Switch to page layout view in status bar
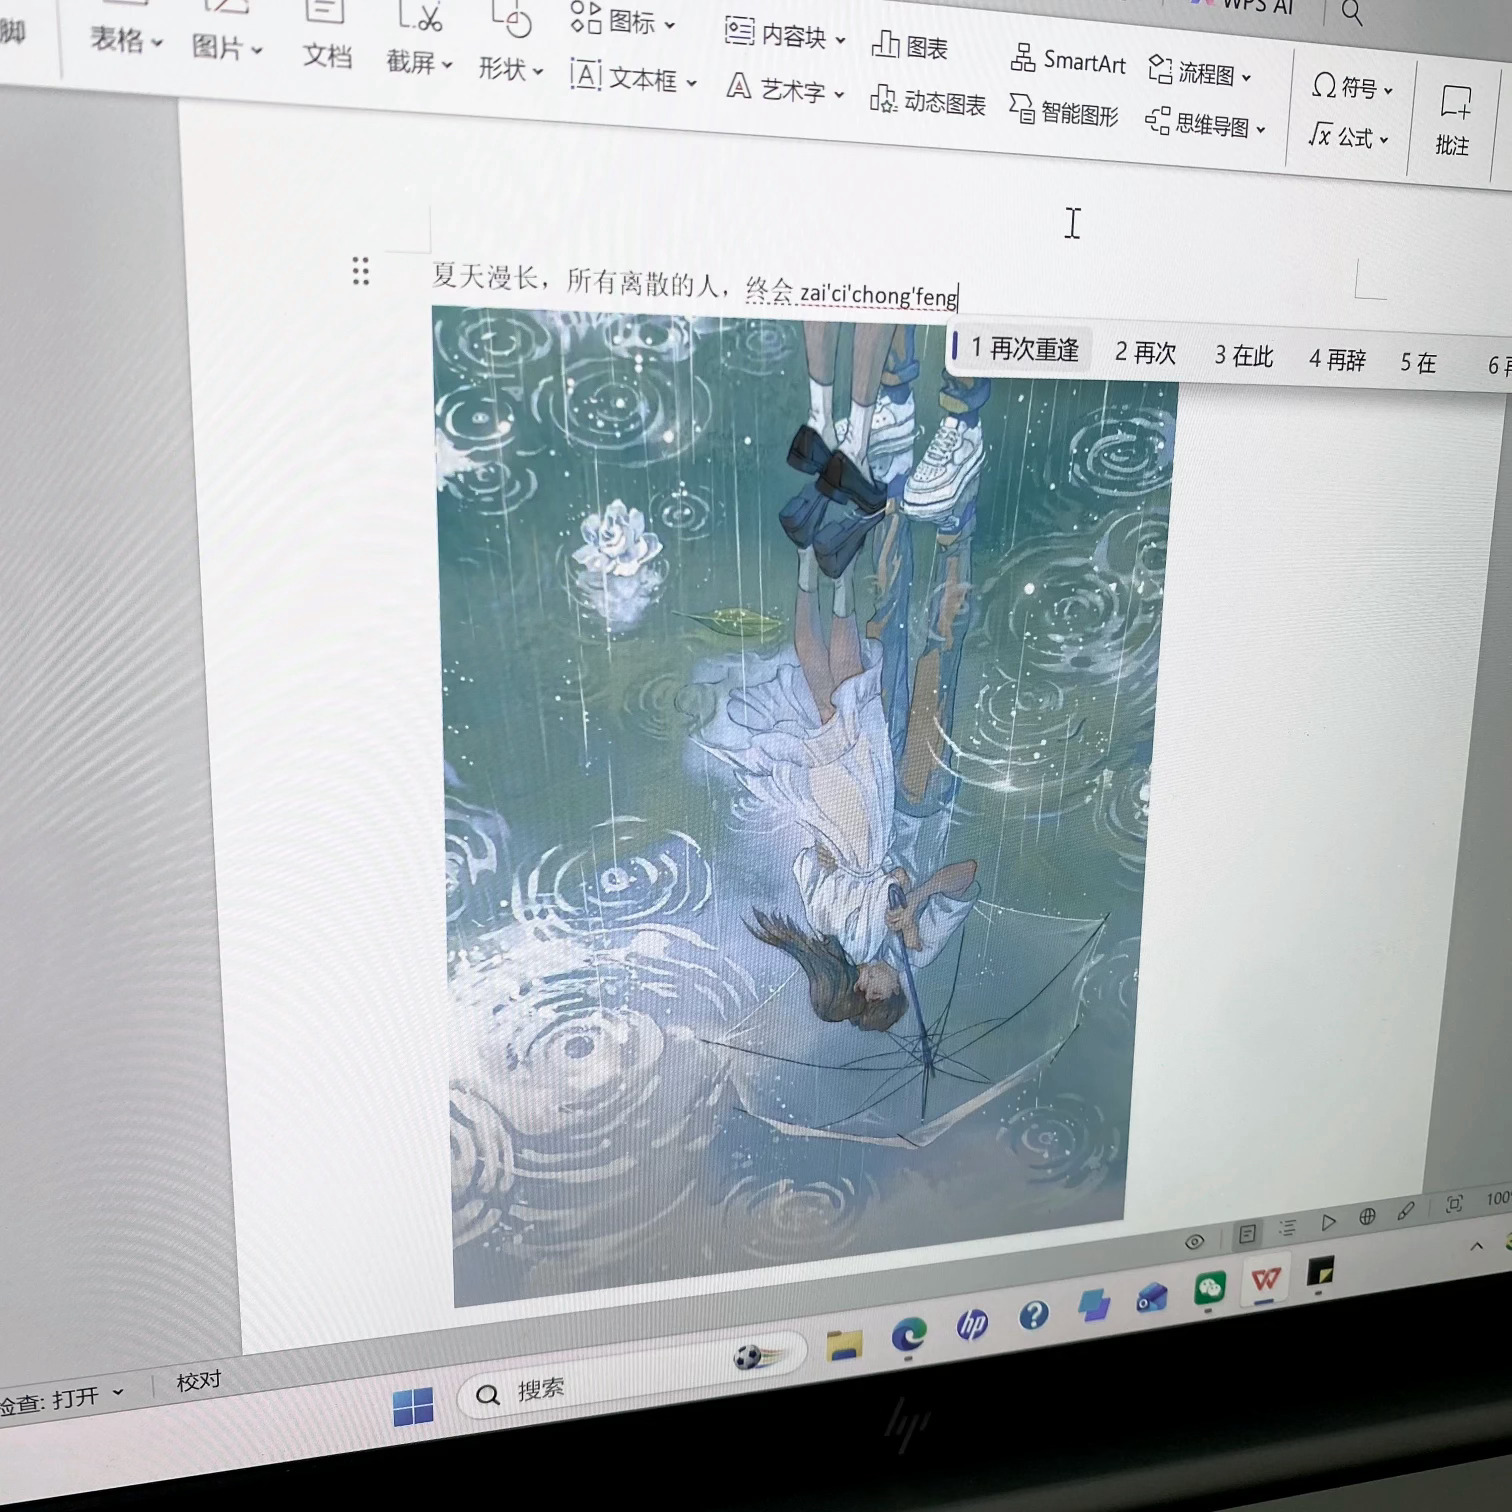This screenshot has height=1512, width=1512. point(1247,1234)
